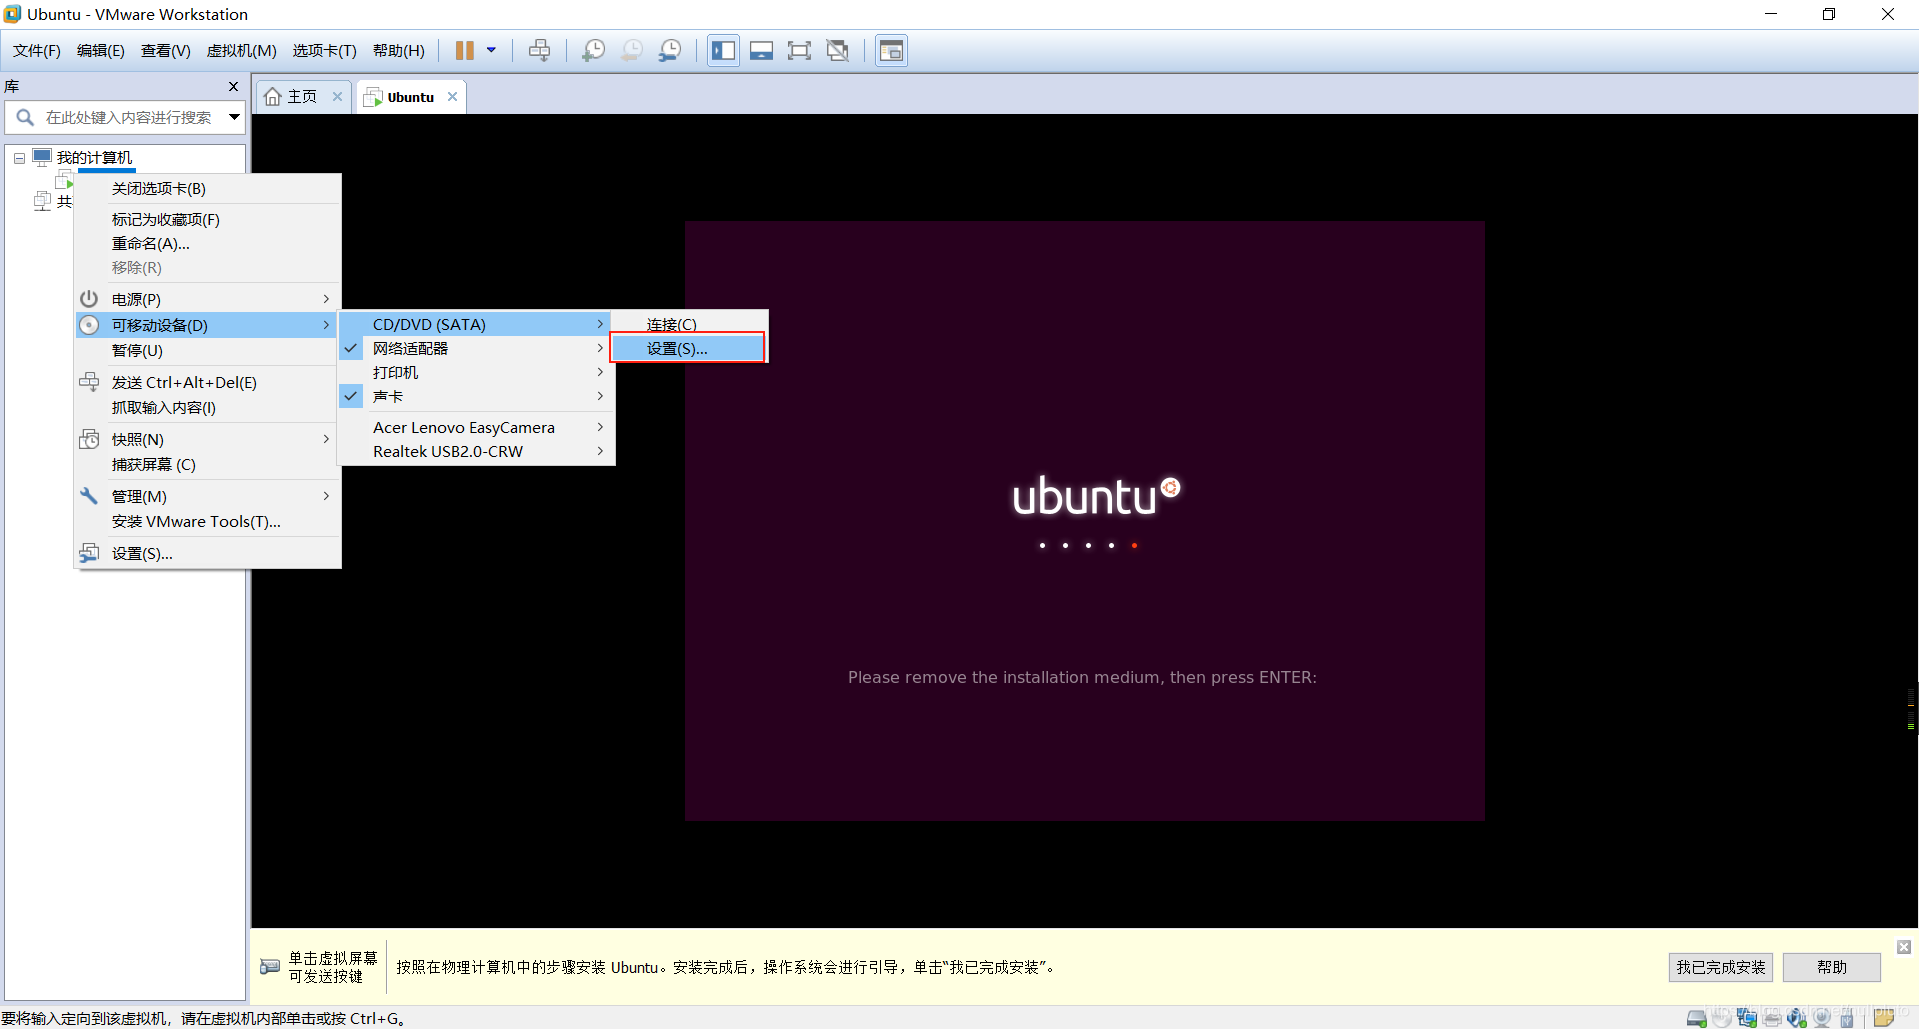
Task: Collapse the 我的计算机 tree node
Action: 19,158
